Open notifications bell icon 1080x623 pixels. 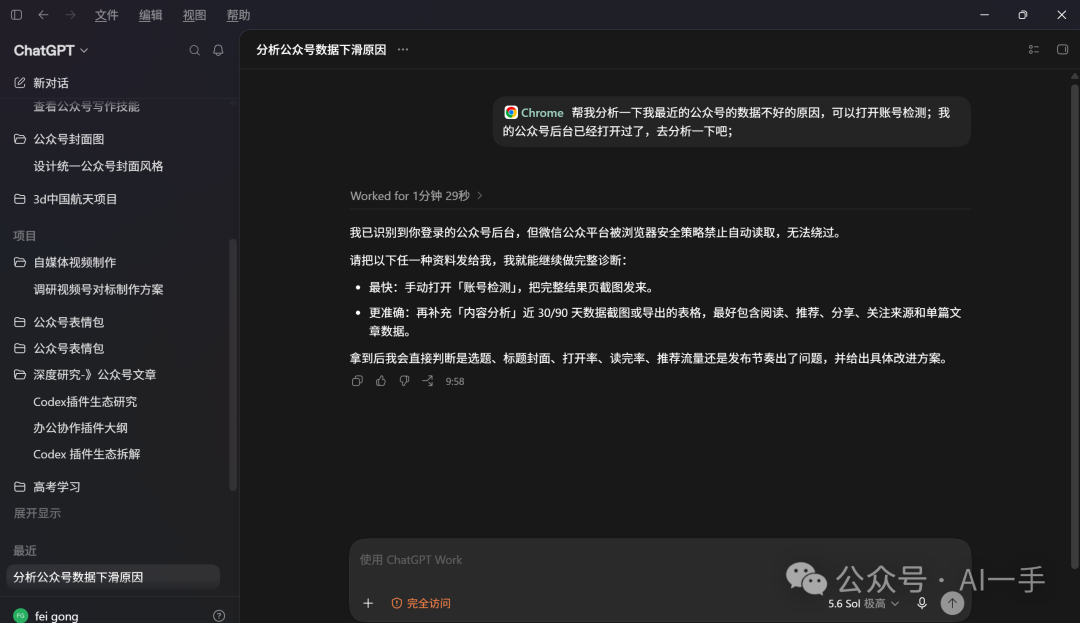pyautogui.click(x=218, y=50)
